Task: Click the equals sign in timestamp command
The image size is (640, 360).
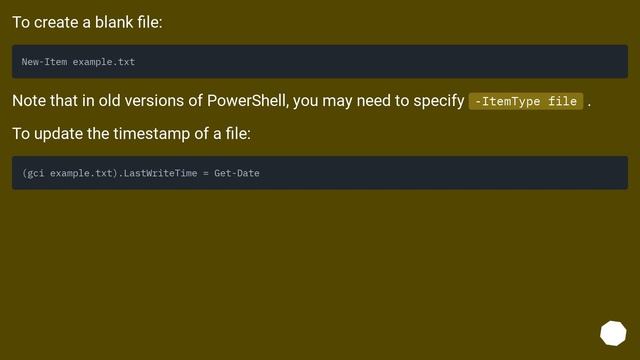Action: coord(206,173)
